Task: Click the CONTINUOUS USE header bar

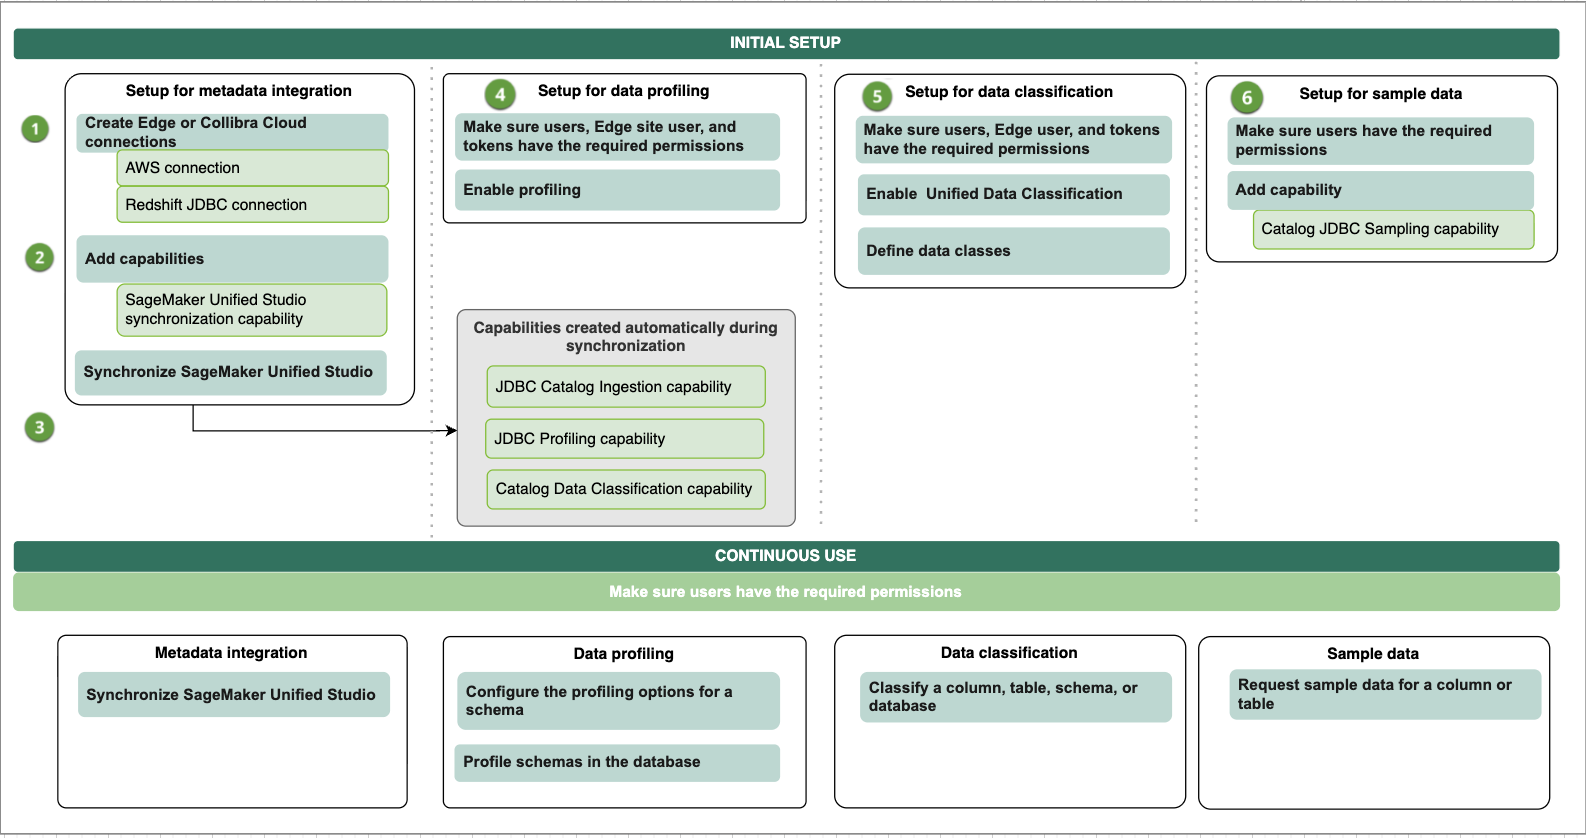Action: click(x=786, y=556)
